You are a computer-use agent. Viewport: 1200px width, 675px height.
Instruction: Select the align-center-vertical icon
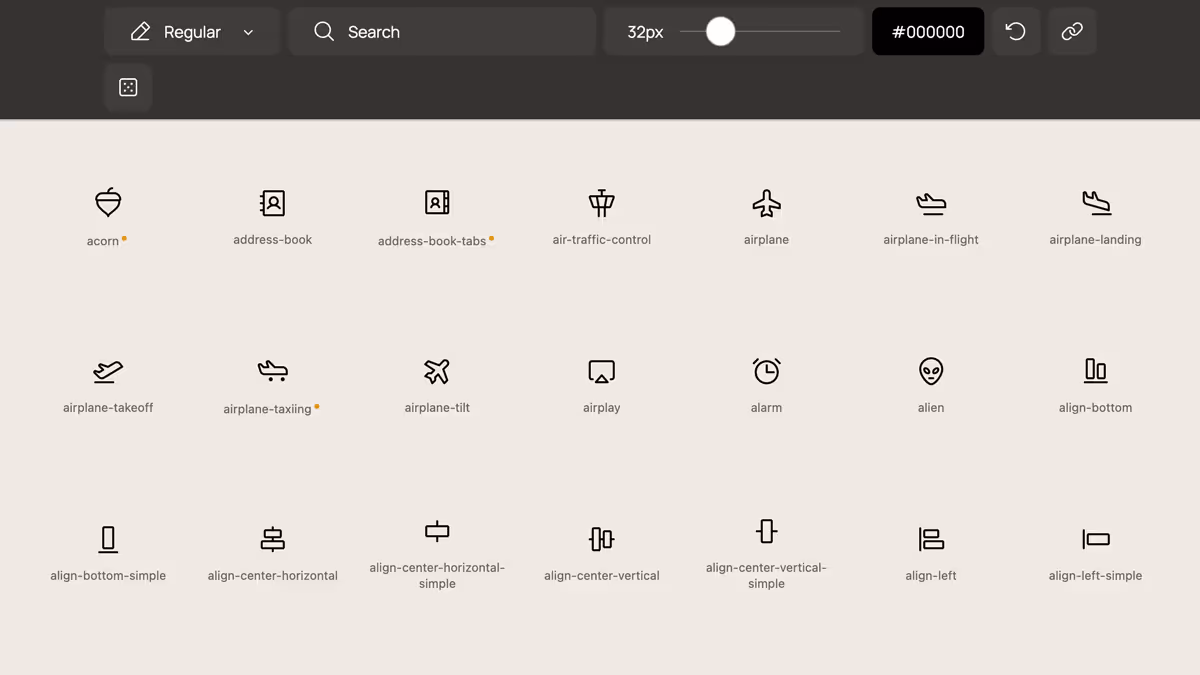601,539
